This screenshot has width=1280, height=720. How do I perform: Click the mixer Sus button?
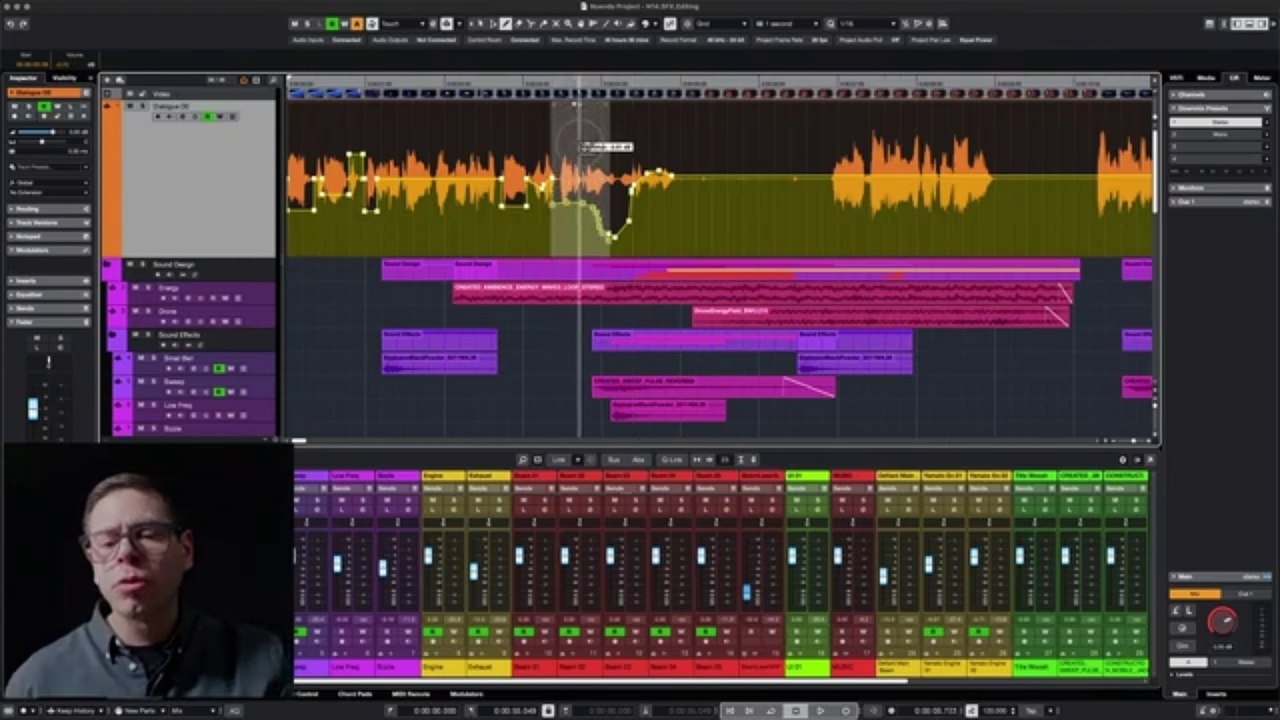614,460
